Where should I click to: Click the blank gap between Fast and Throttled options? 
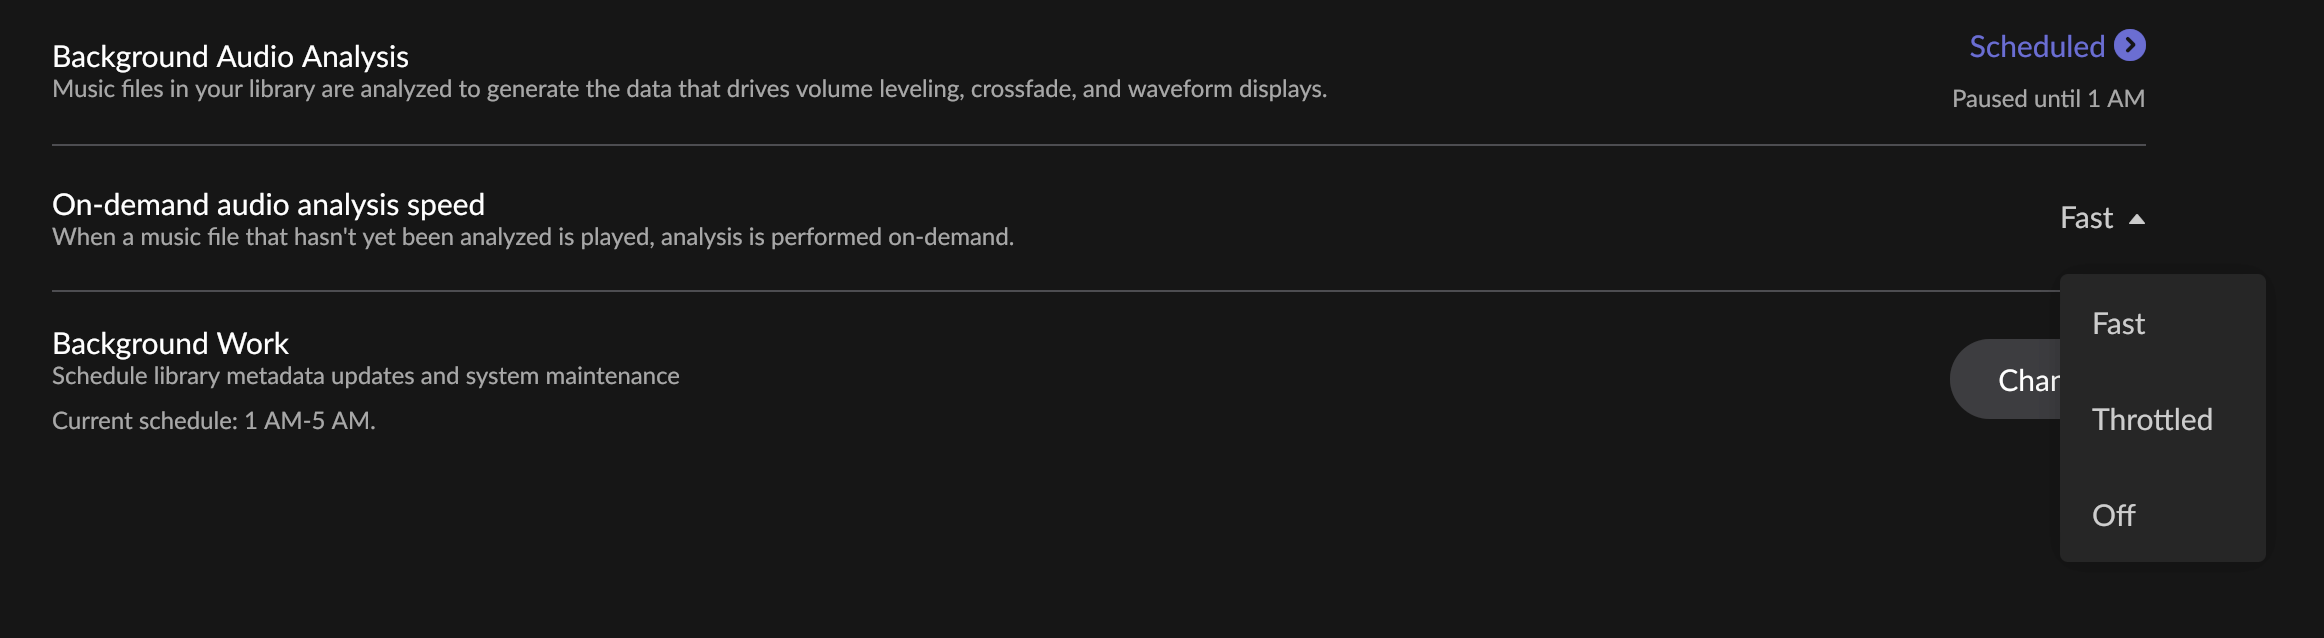2162,372
